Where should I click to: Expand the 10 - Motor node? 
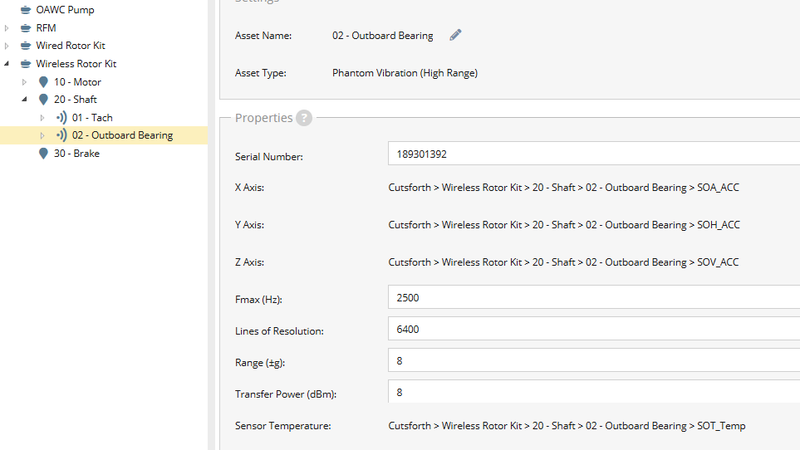[x=24, y=82]
